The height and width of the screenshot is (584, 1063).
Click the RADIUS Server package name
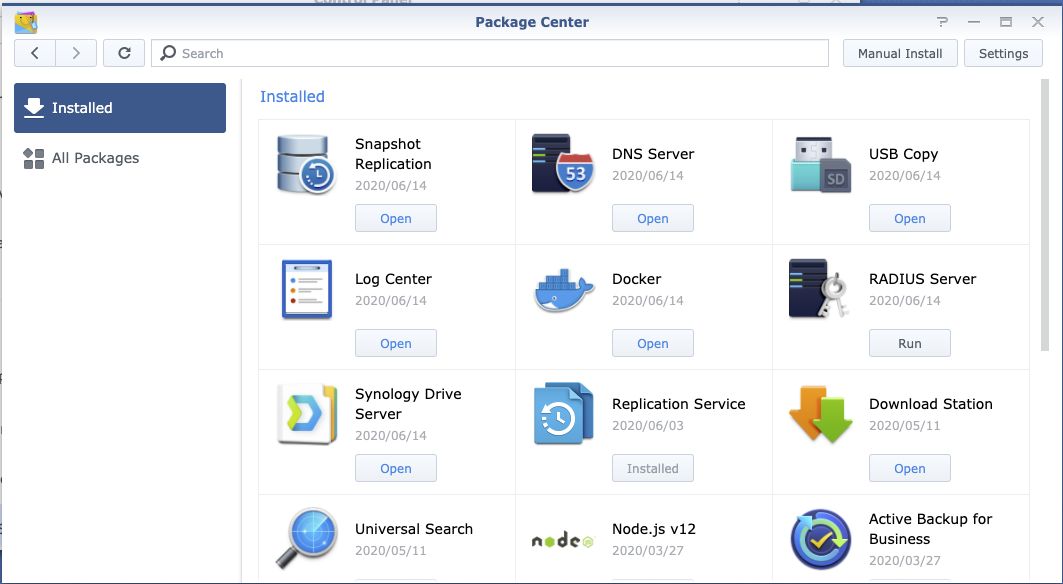923,279
